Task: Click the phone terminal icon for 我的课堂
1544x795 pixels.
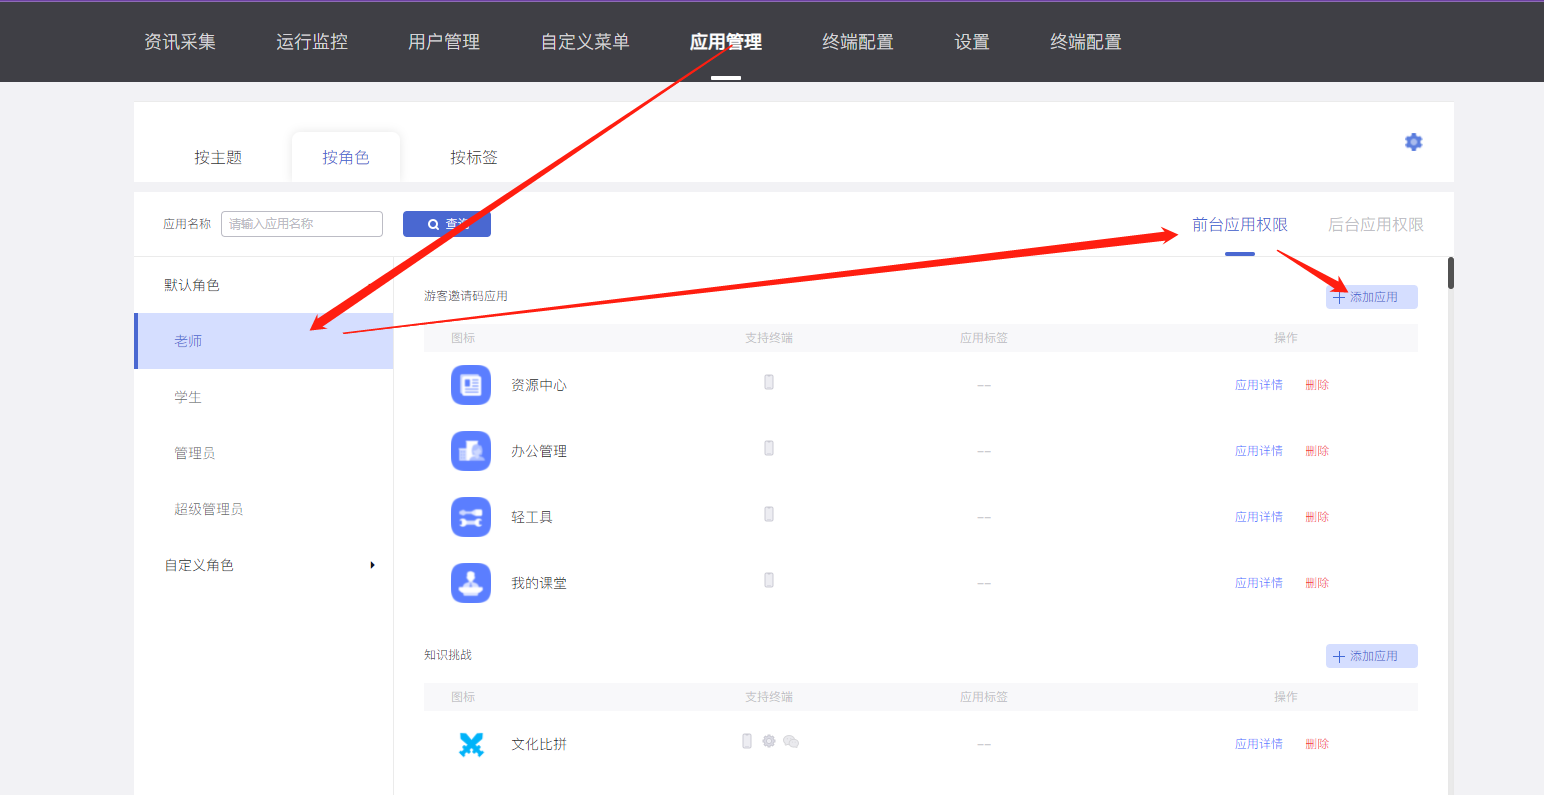Action: pyautogui.click(x=769, y=580)
